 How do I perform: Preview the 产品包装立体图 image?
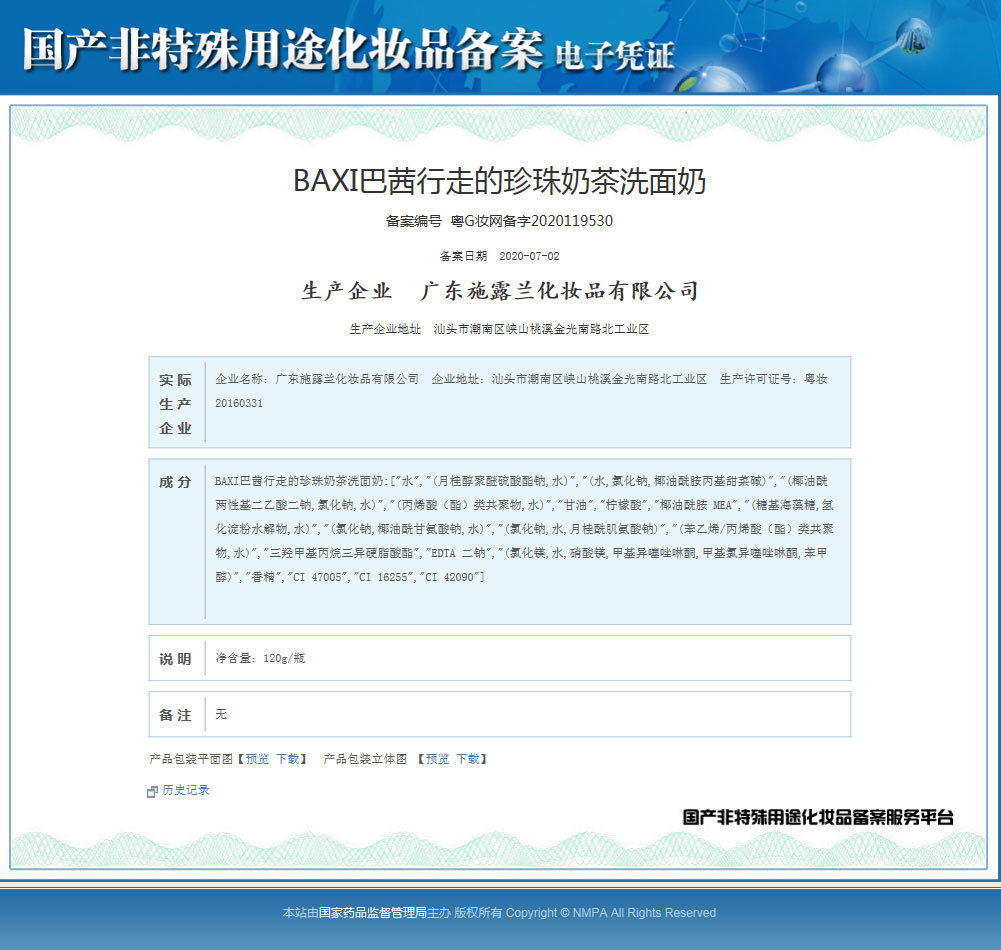coord(437,759)
